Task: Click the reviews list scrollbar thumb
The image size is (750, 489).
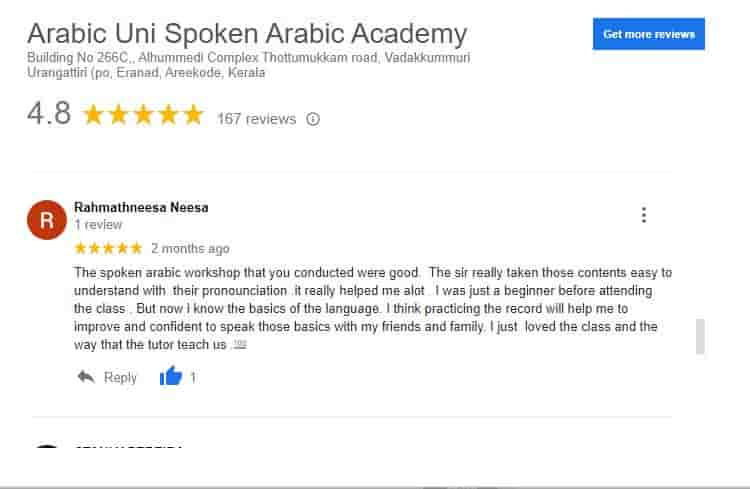Action: tap(700, 336)
